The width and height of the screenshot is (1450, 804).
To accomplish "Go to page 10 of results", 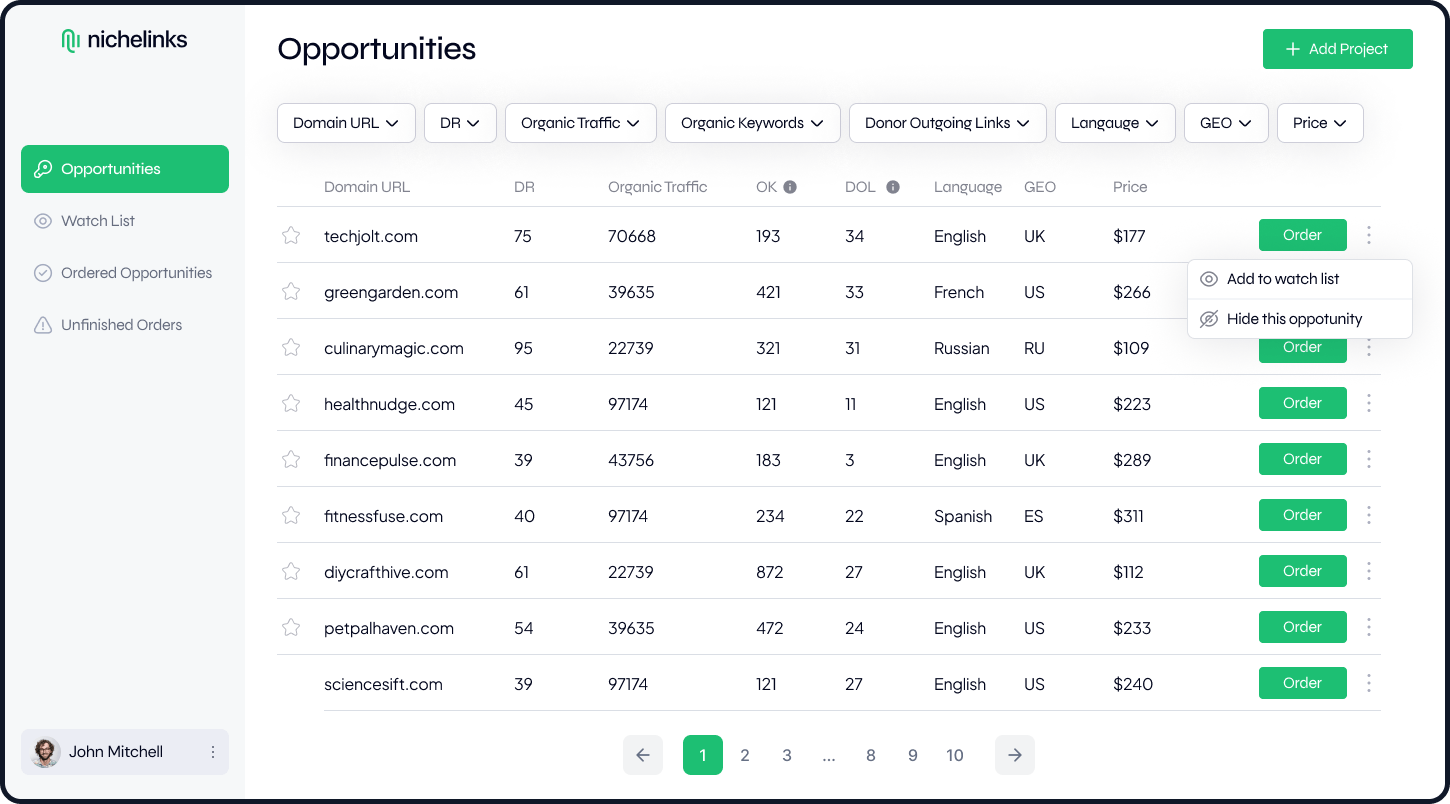I will coord(955,755).
